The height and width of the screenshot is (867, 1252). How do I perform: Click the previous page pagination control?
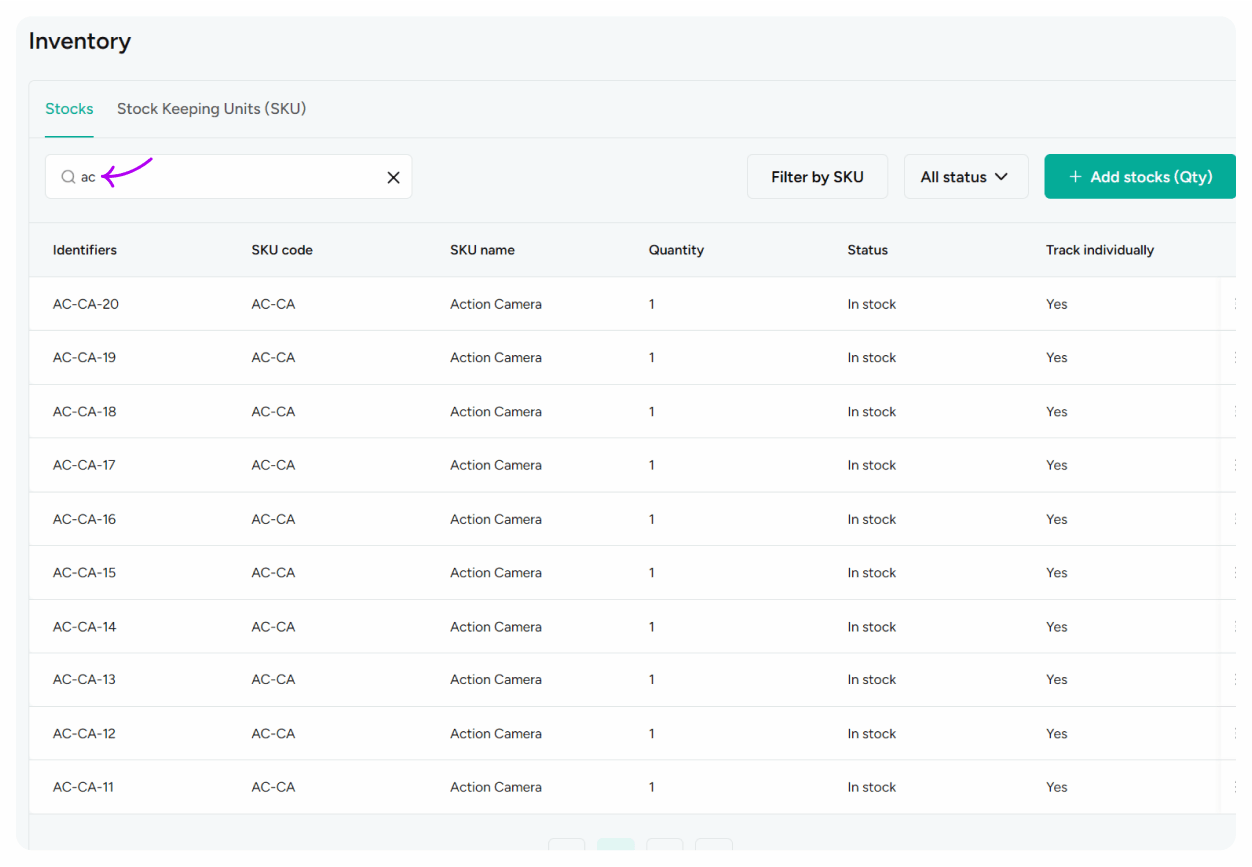coord(567,852)
